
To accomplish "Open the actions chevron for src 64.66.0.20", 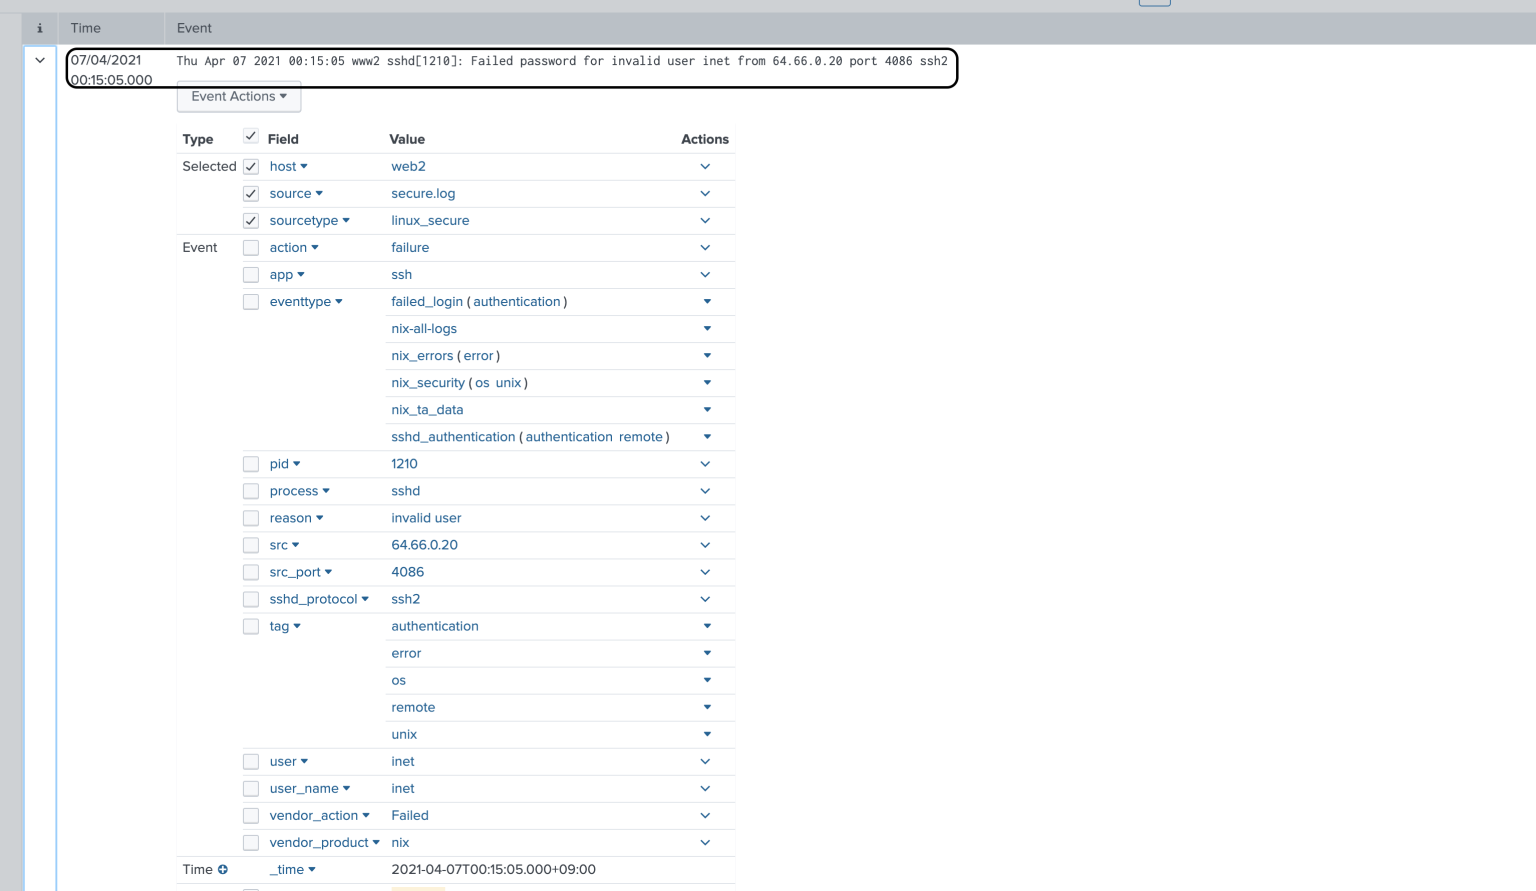I will click(x=705, y=544).
